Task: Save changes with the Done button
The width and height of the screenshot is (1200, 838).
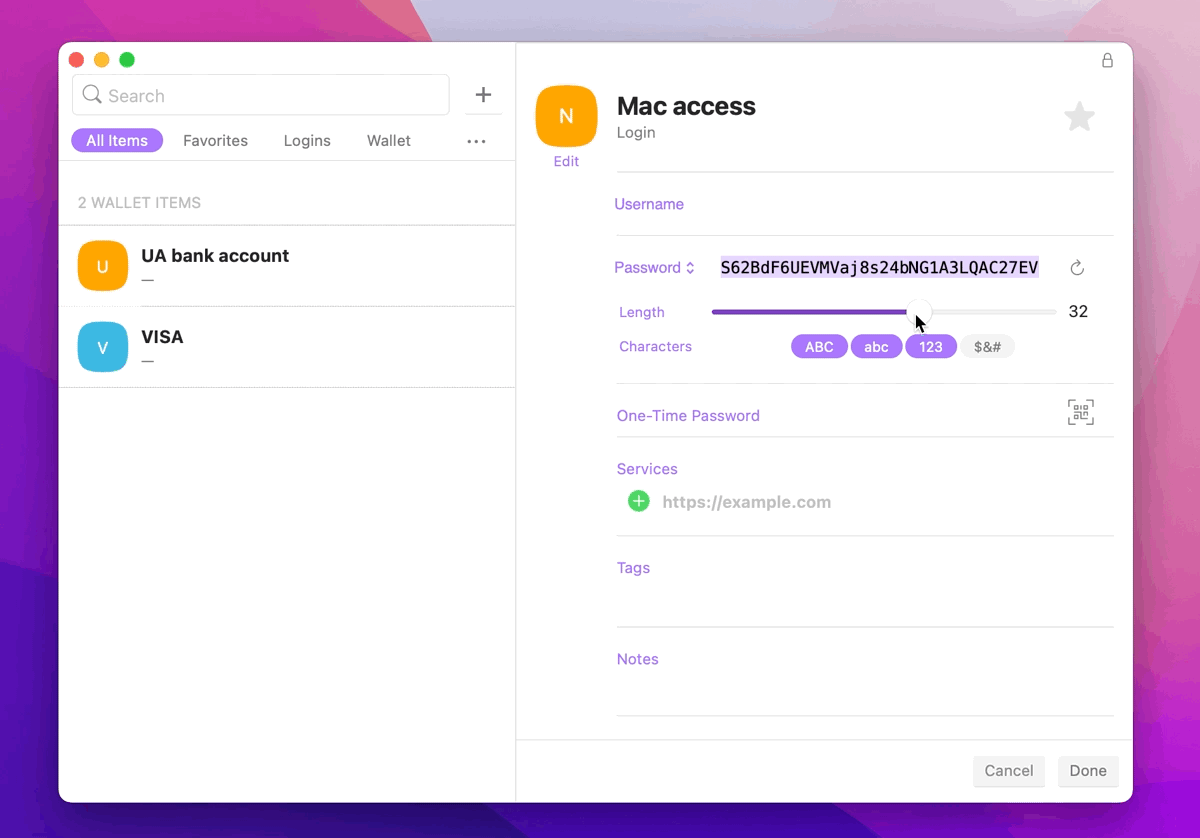Action: [x=1088, y=770]
